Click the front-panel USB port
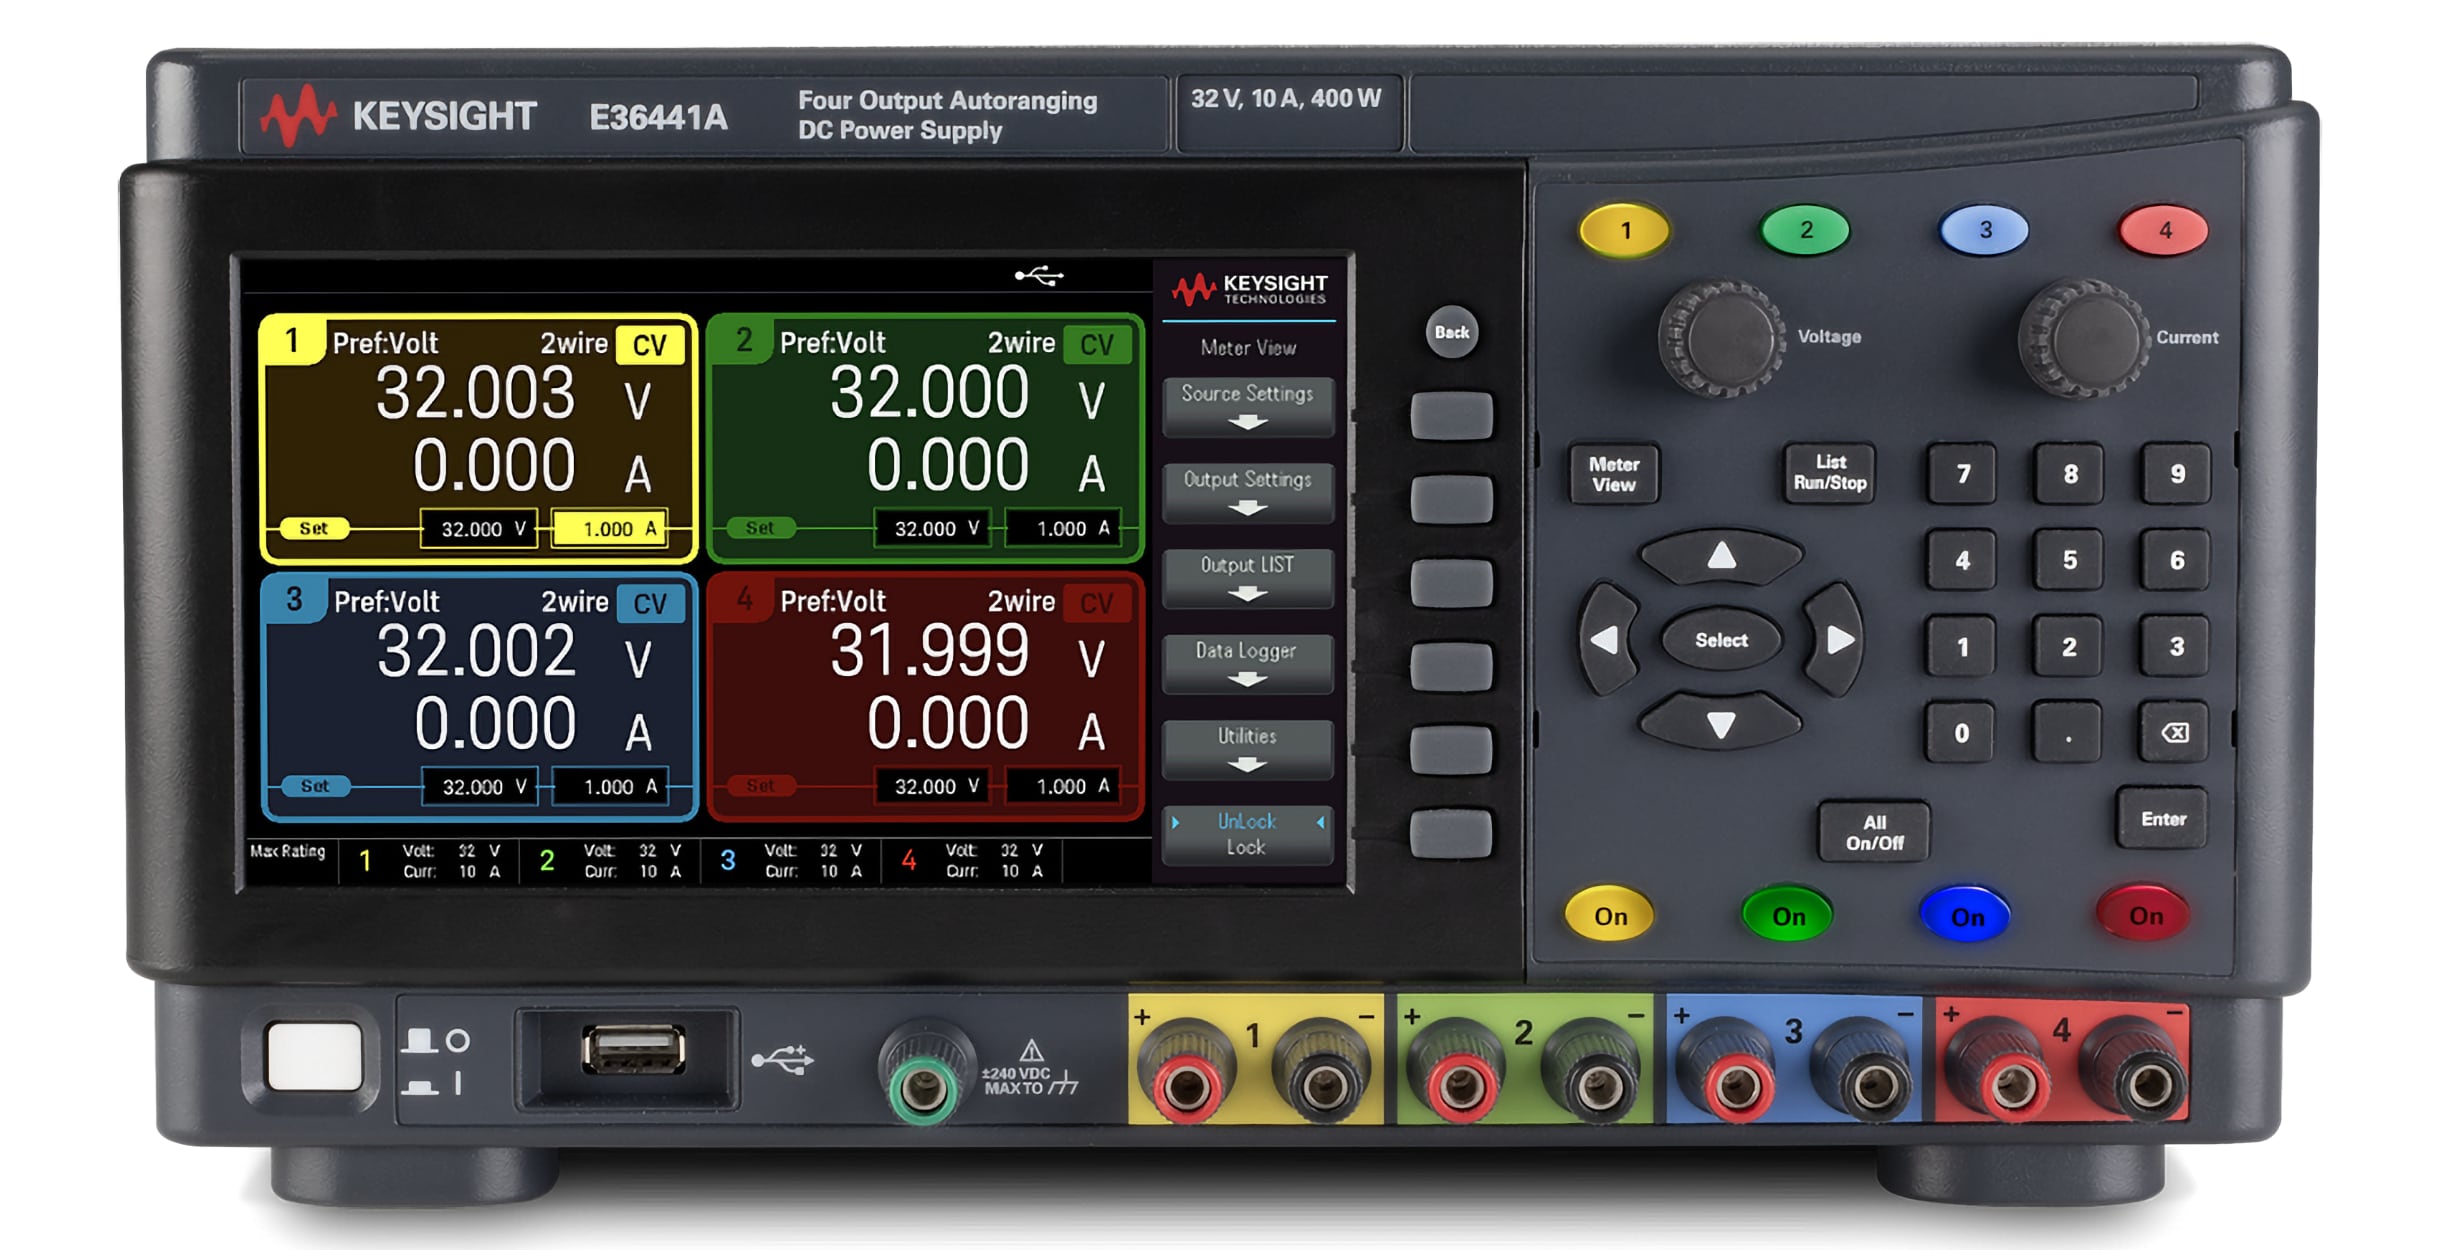This screenshot has width=2440, height=1250. (633, 1052)
